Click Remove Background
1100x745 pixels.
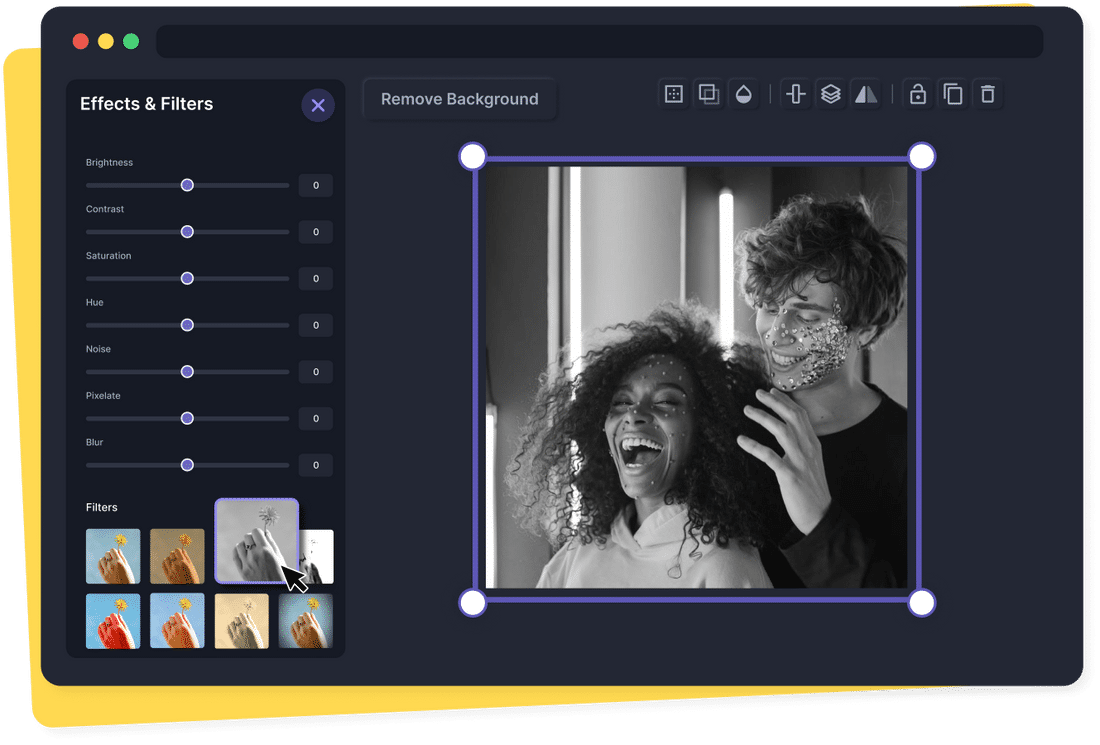[458, 99]
